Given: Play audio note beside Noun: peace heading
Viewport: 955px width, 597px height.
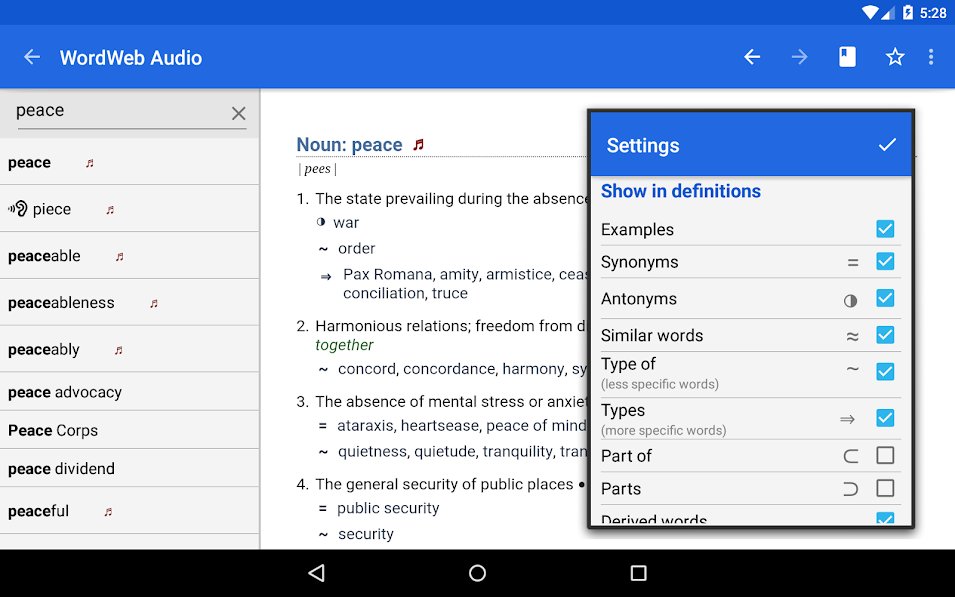Looking at the screenshot, I should (x=418, y=144).
